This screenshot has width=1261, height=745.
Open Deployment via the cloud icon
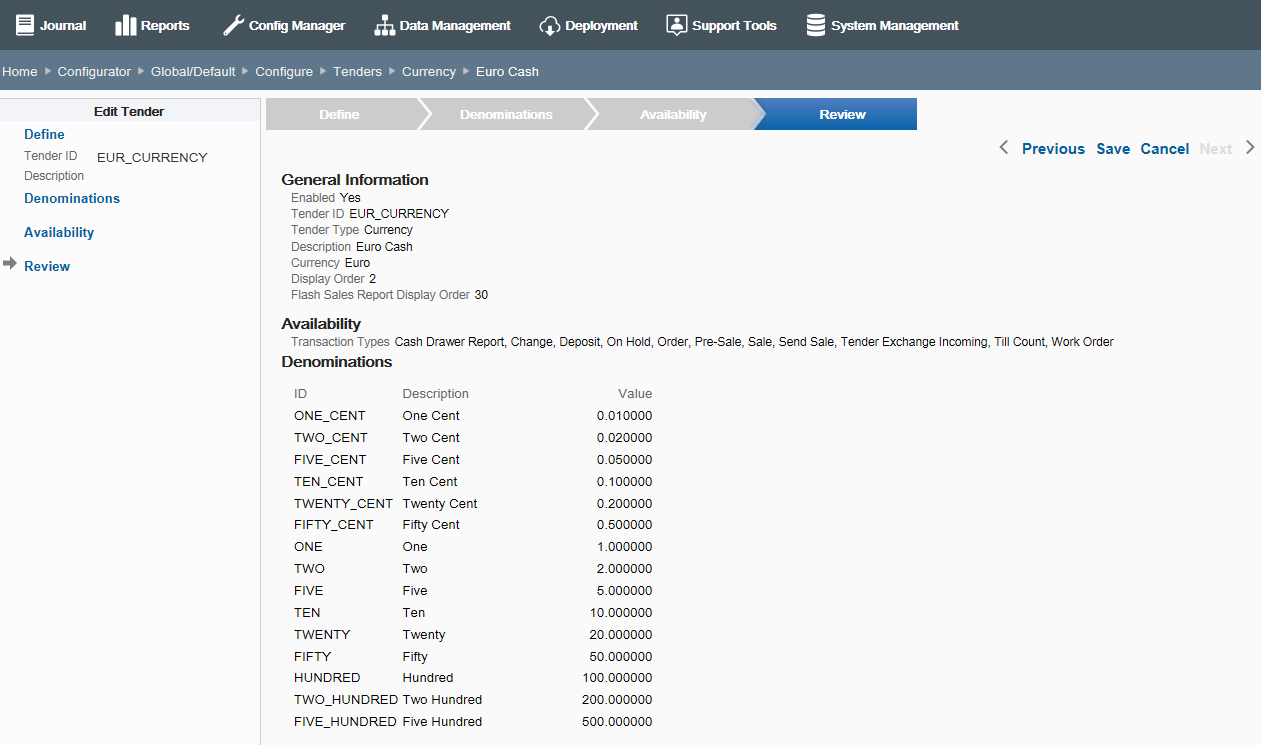(x=549, y=24)
